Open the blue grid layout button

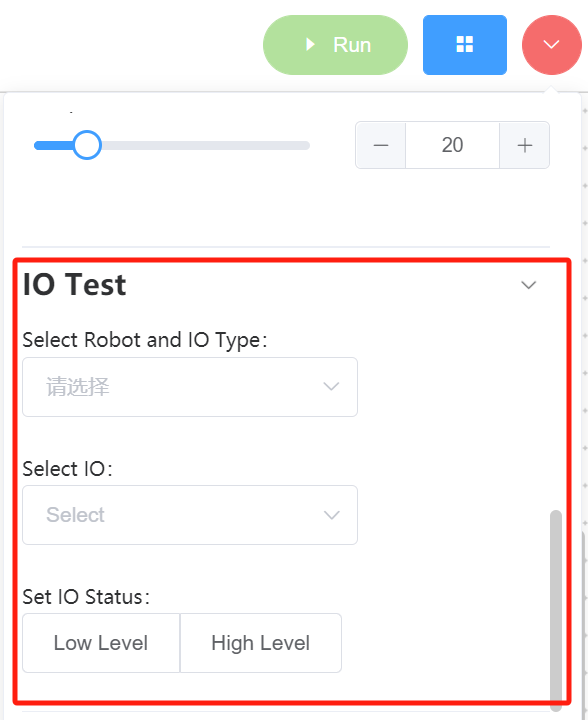point(465,45)
